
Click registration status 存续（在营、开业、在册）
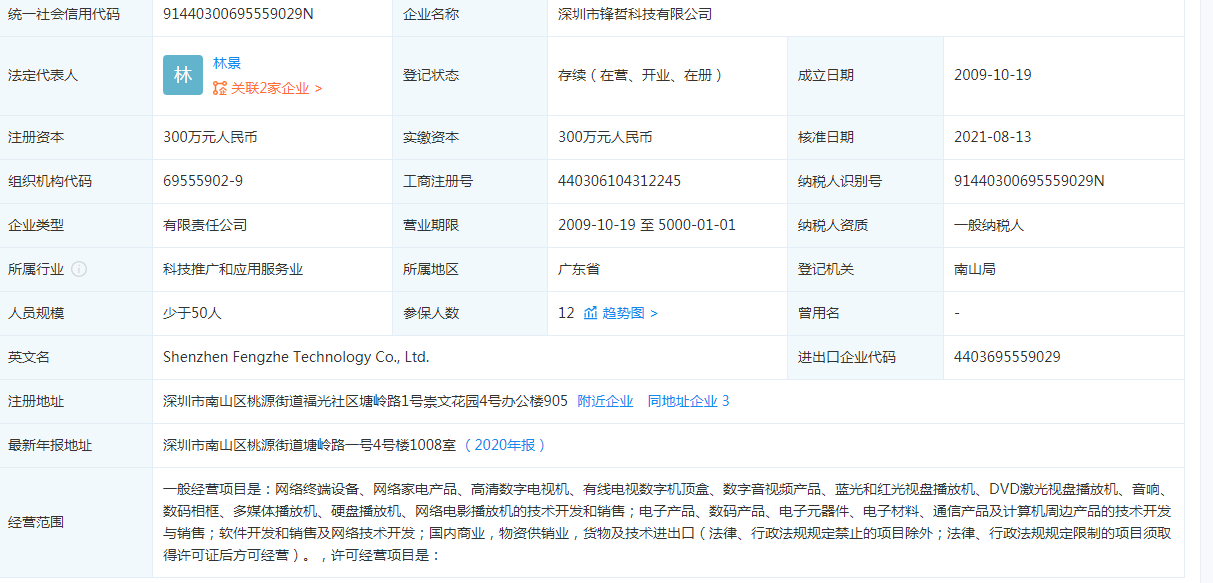[x=641, y=75]
